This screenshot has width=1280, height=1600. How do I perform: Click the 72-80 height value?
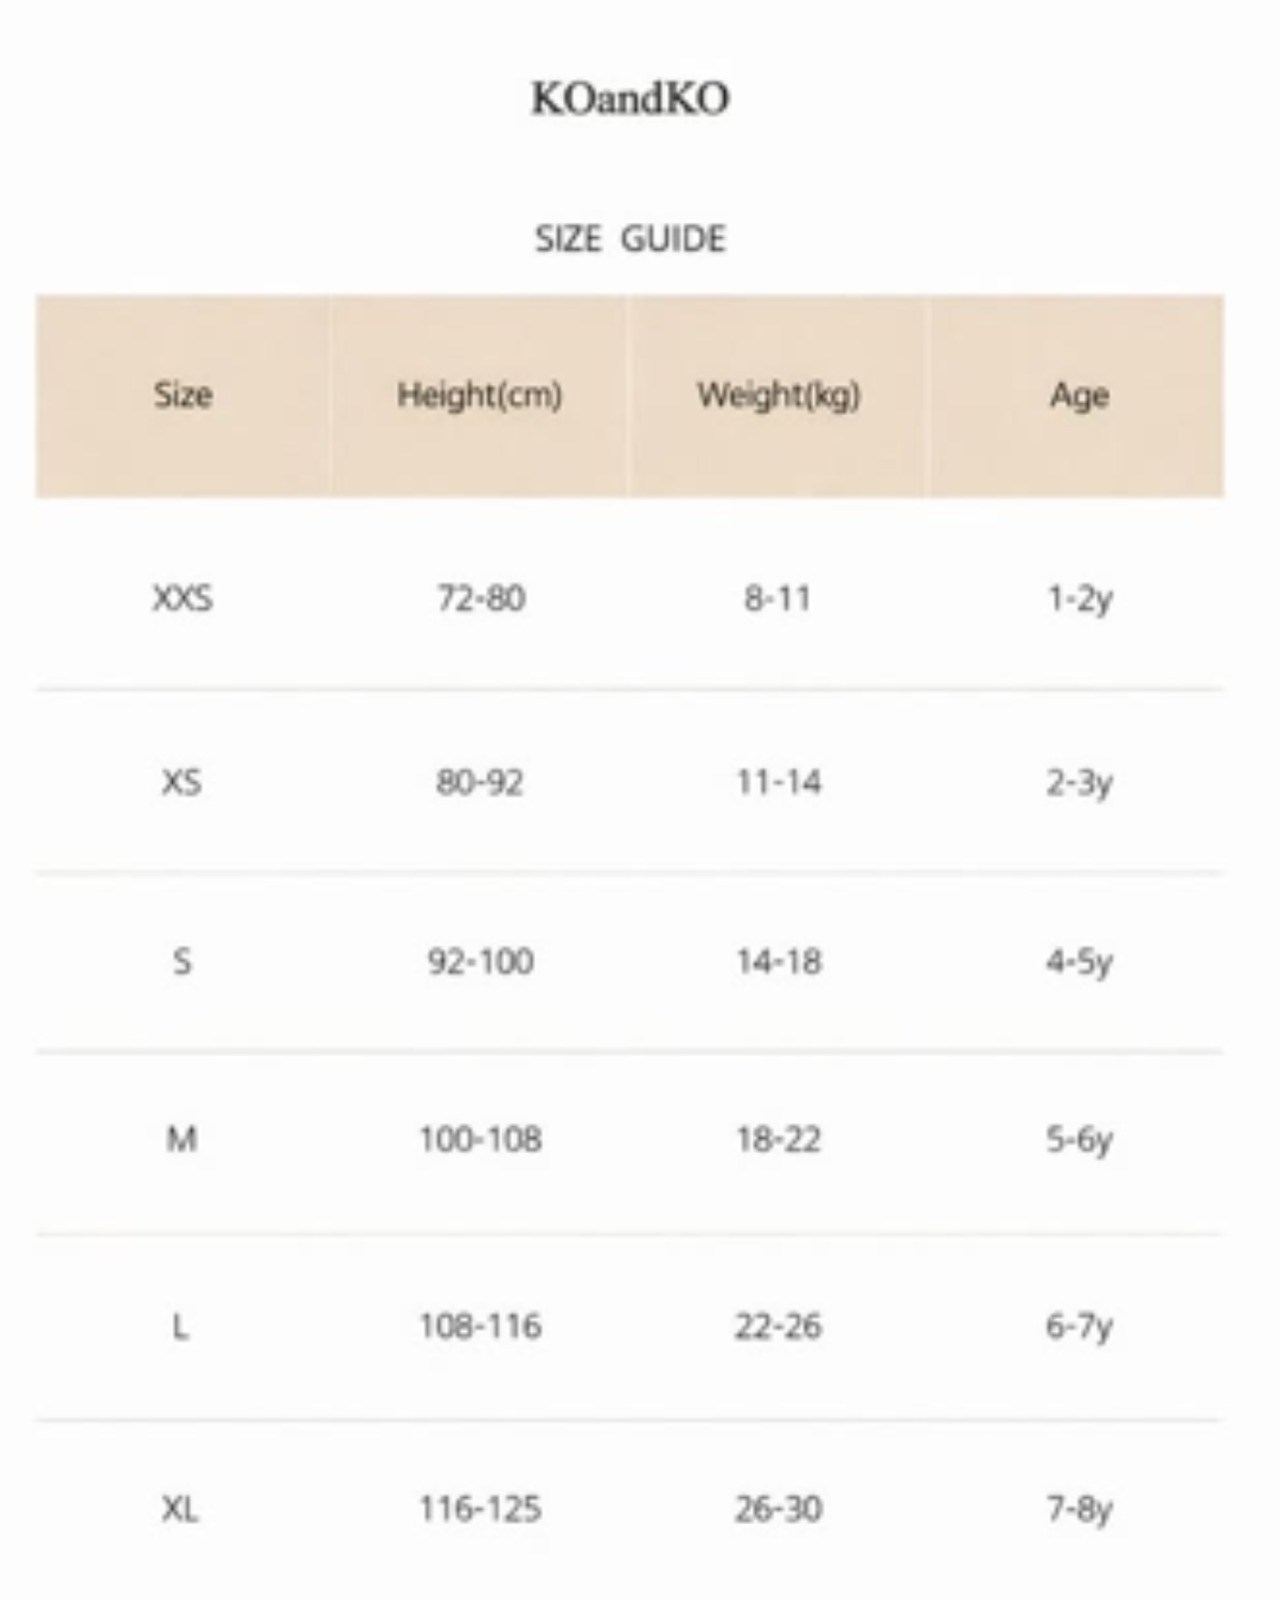pos(481,598)
